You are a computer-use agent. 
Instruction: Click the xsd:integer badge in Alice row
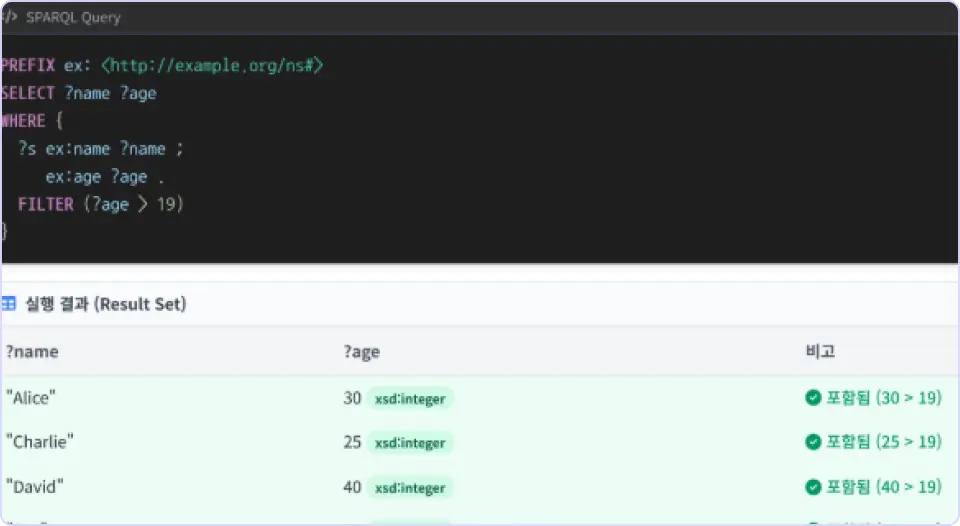(410, 399)
